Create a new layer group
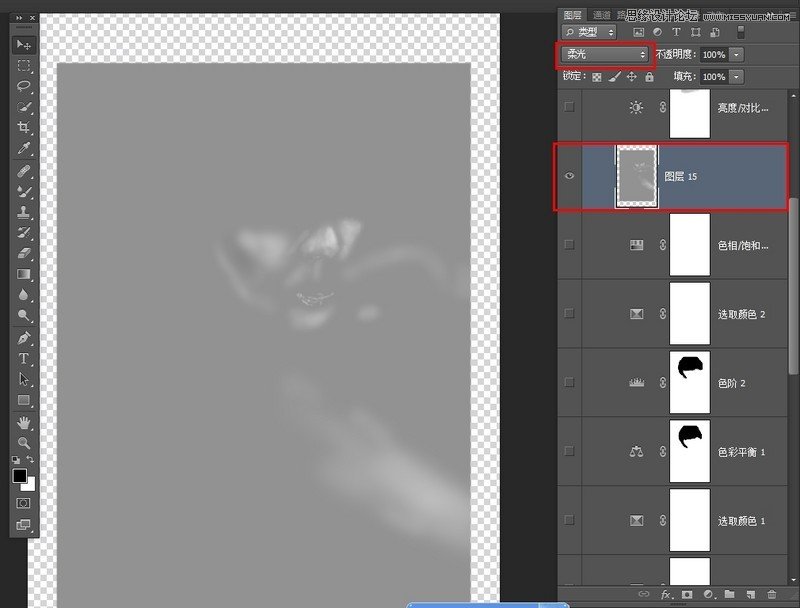 (x=730, y=594)
